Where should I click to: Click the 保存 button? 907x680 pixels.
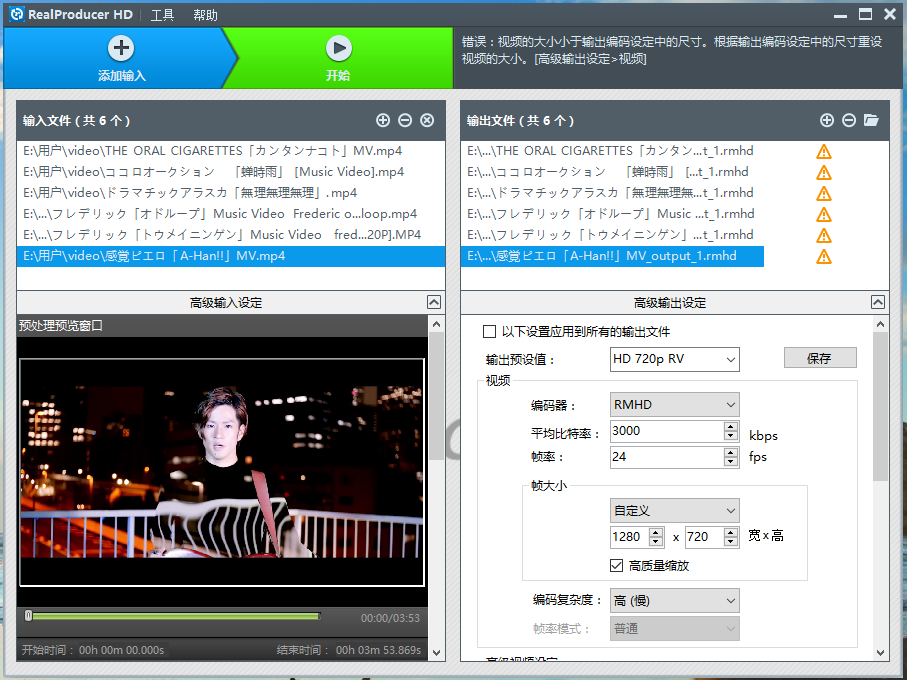point(819,358)
